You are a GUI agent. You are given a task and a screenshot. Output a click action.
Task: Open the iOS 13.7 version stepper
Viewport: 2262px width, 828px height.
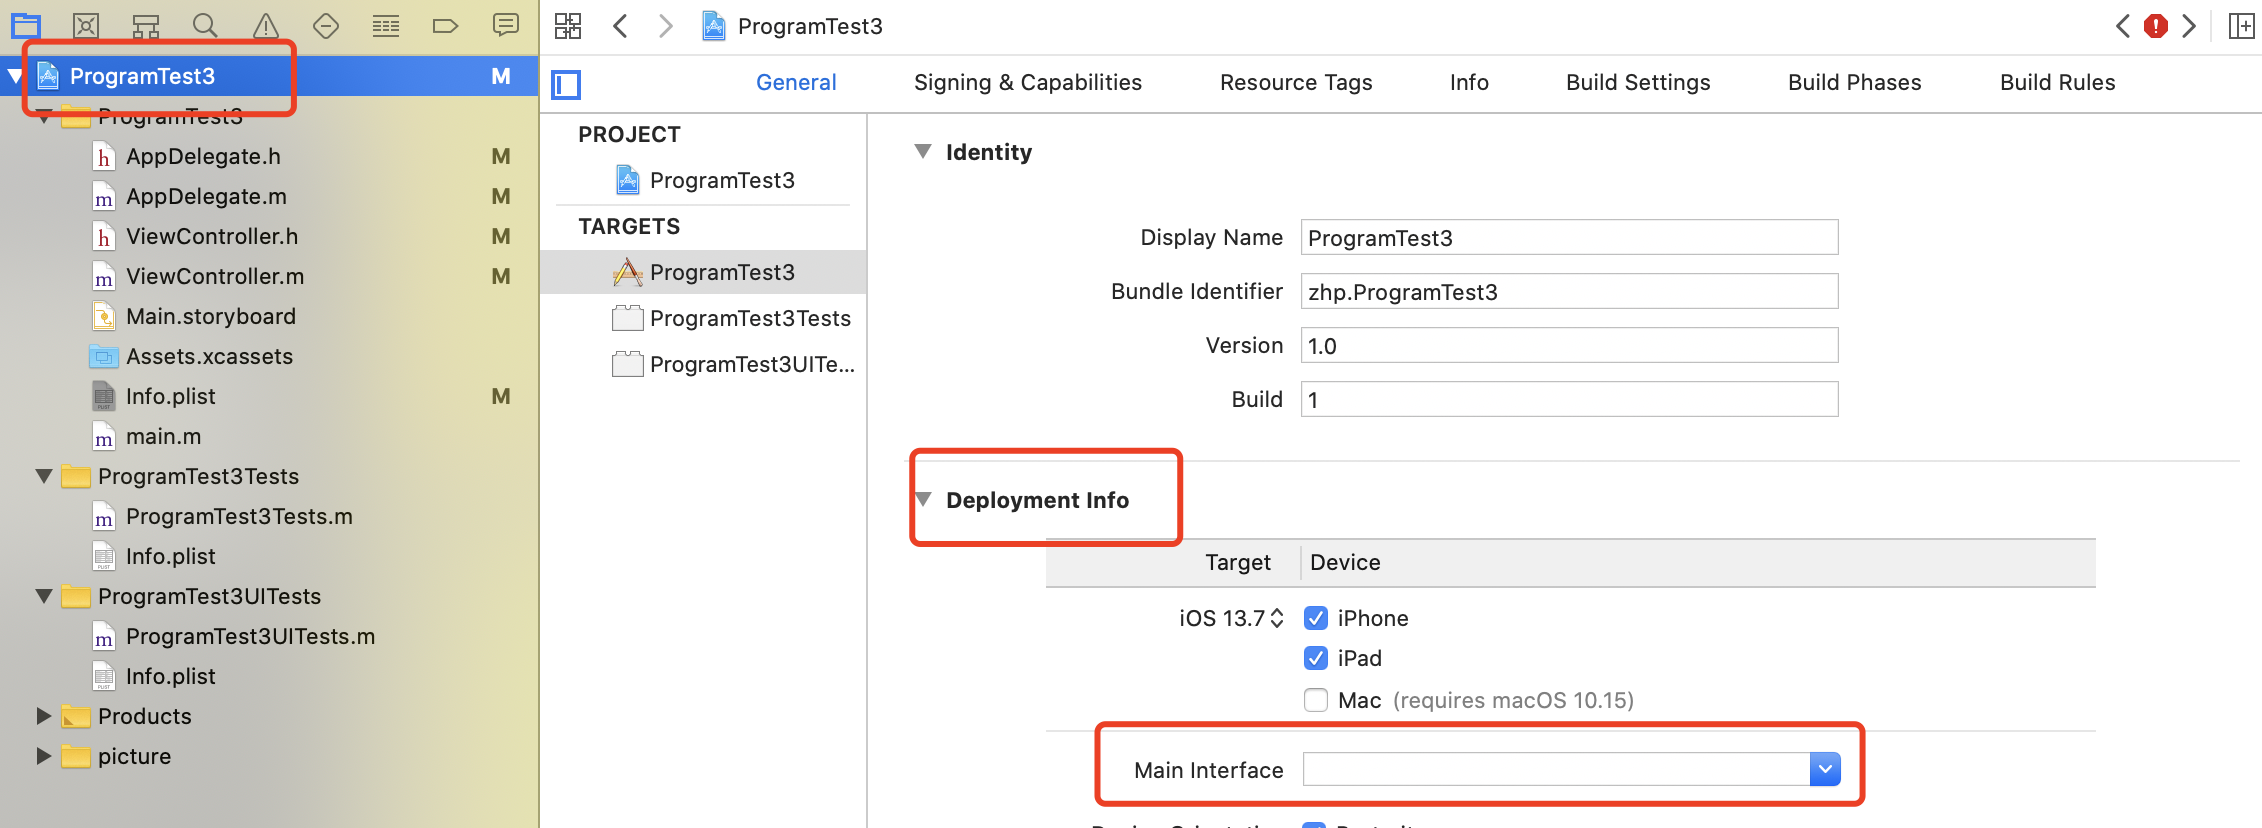[x=1277, y=618]
